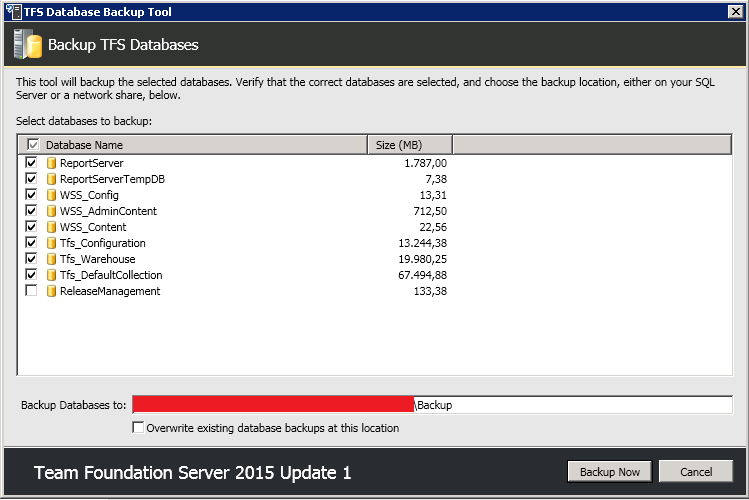Click the size value 1.787,00
This screenshot has height=500, width=749.
pos(426,163)
